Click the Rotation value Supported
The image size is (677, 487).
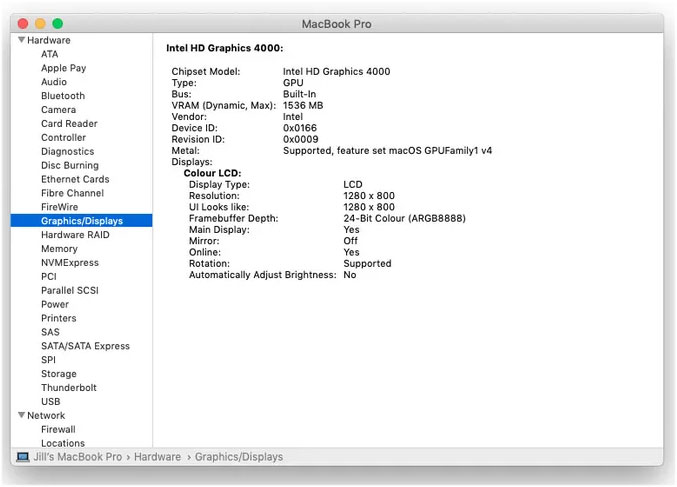coord(367,263)
